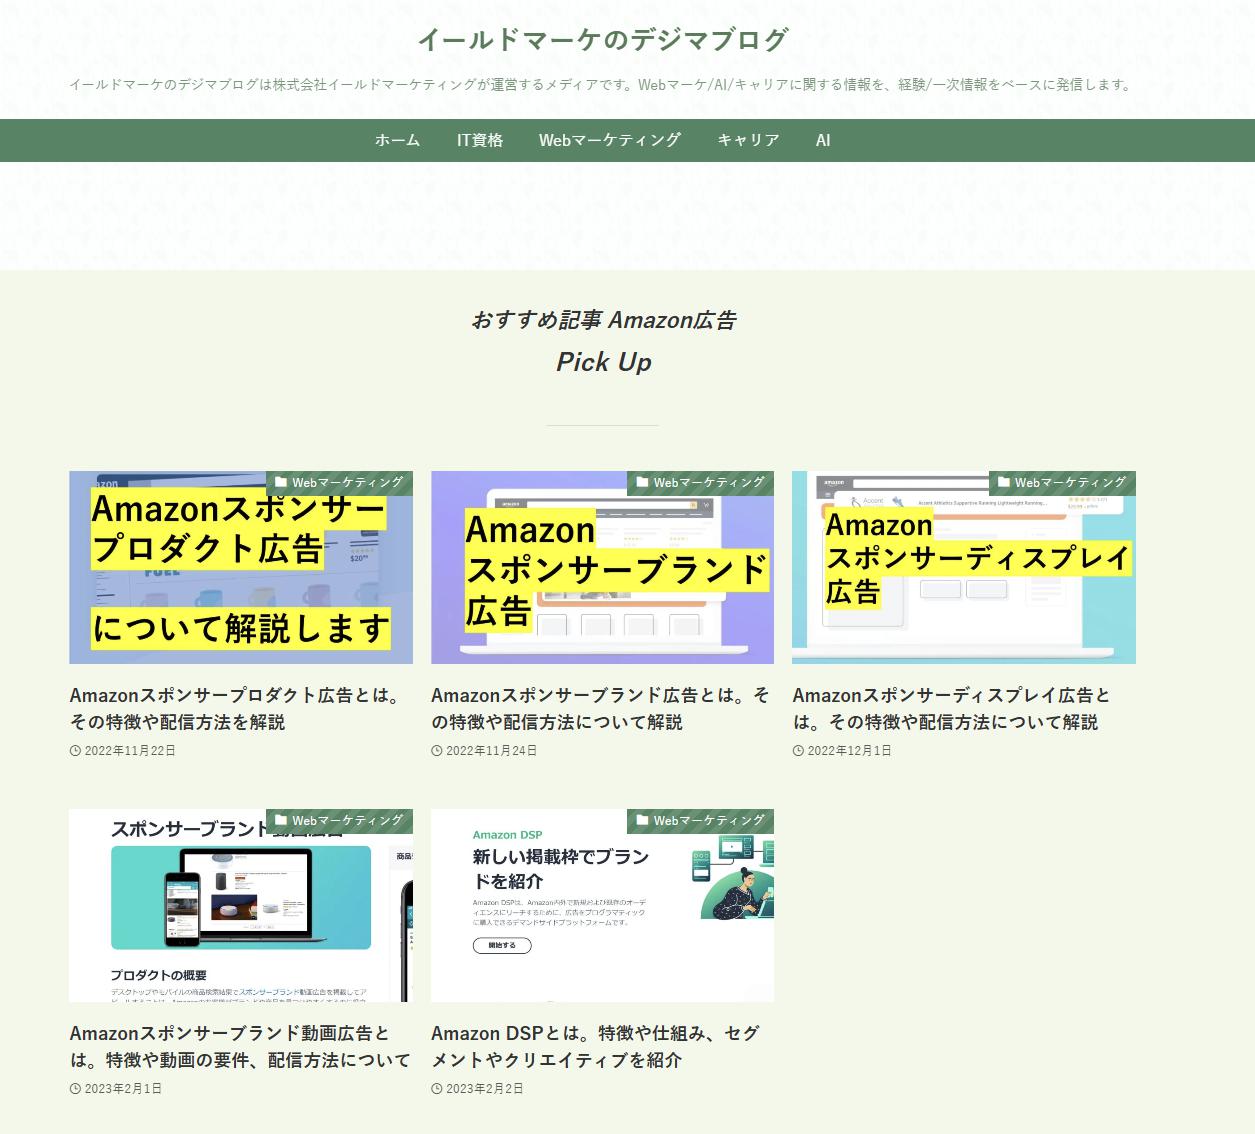Open the Amazonスポンサーディスプレイ広告 article thumbnail
This screenshot has height=1134, width=1255.
[964, 567]
